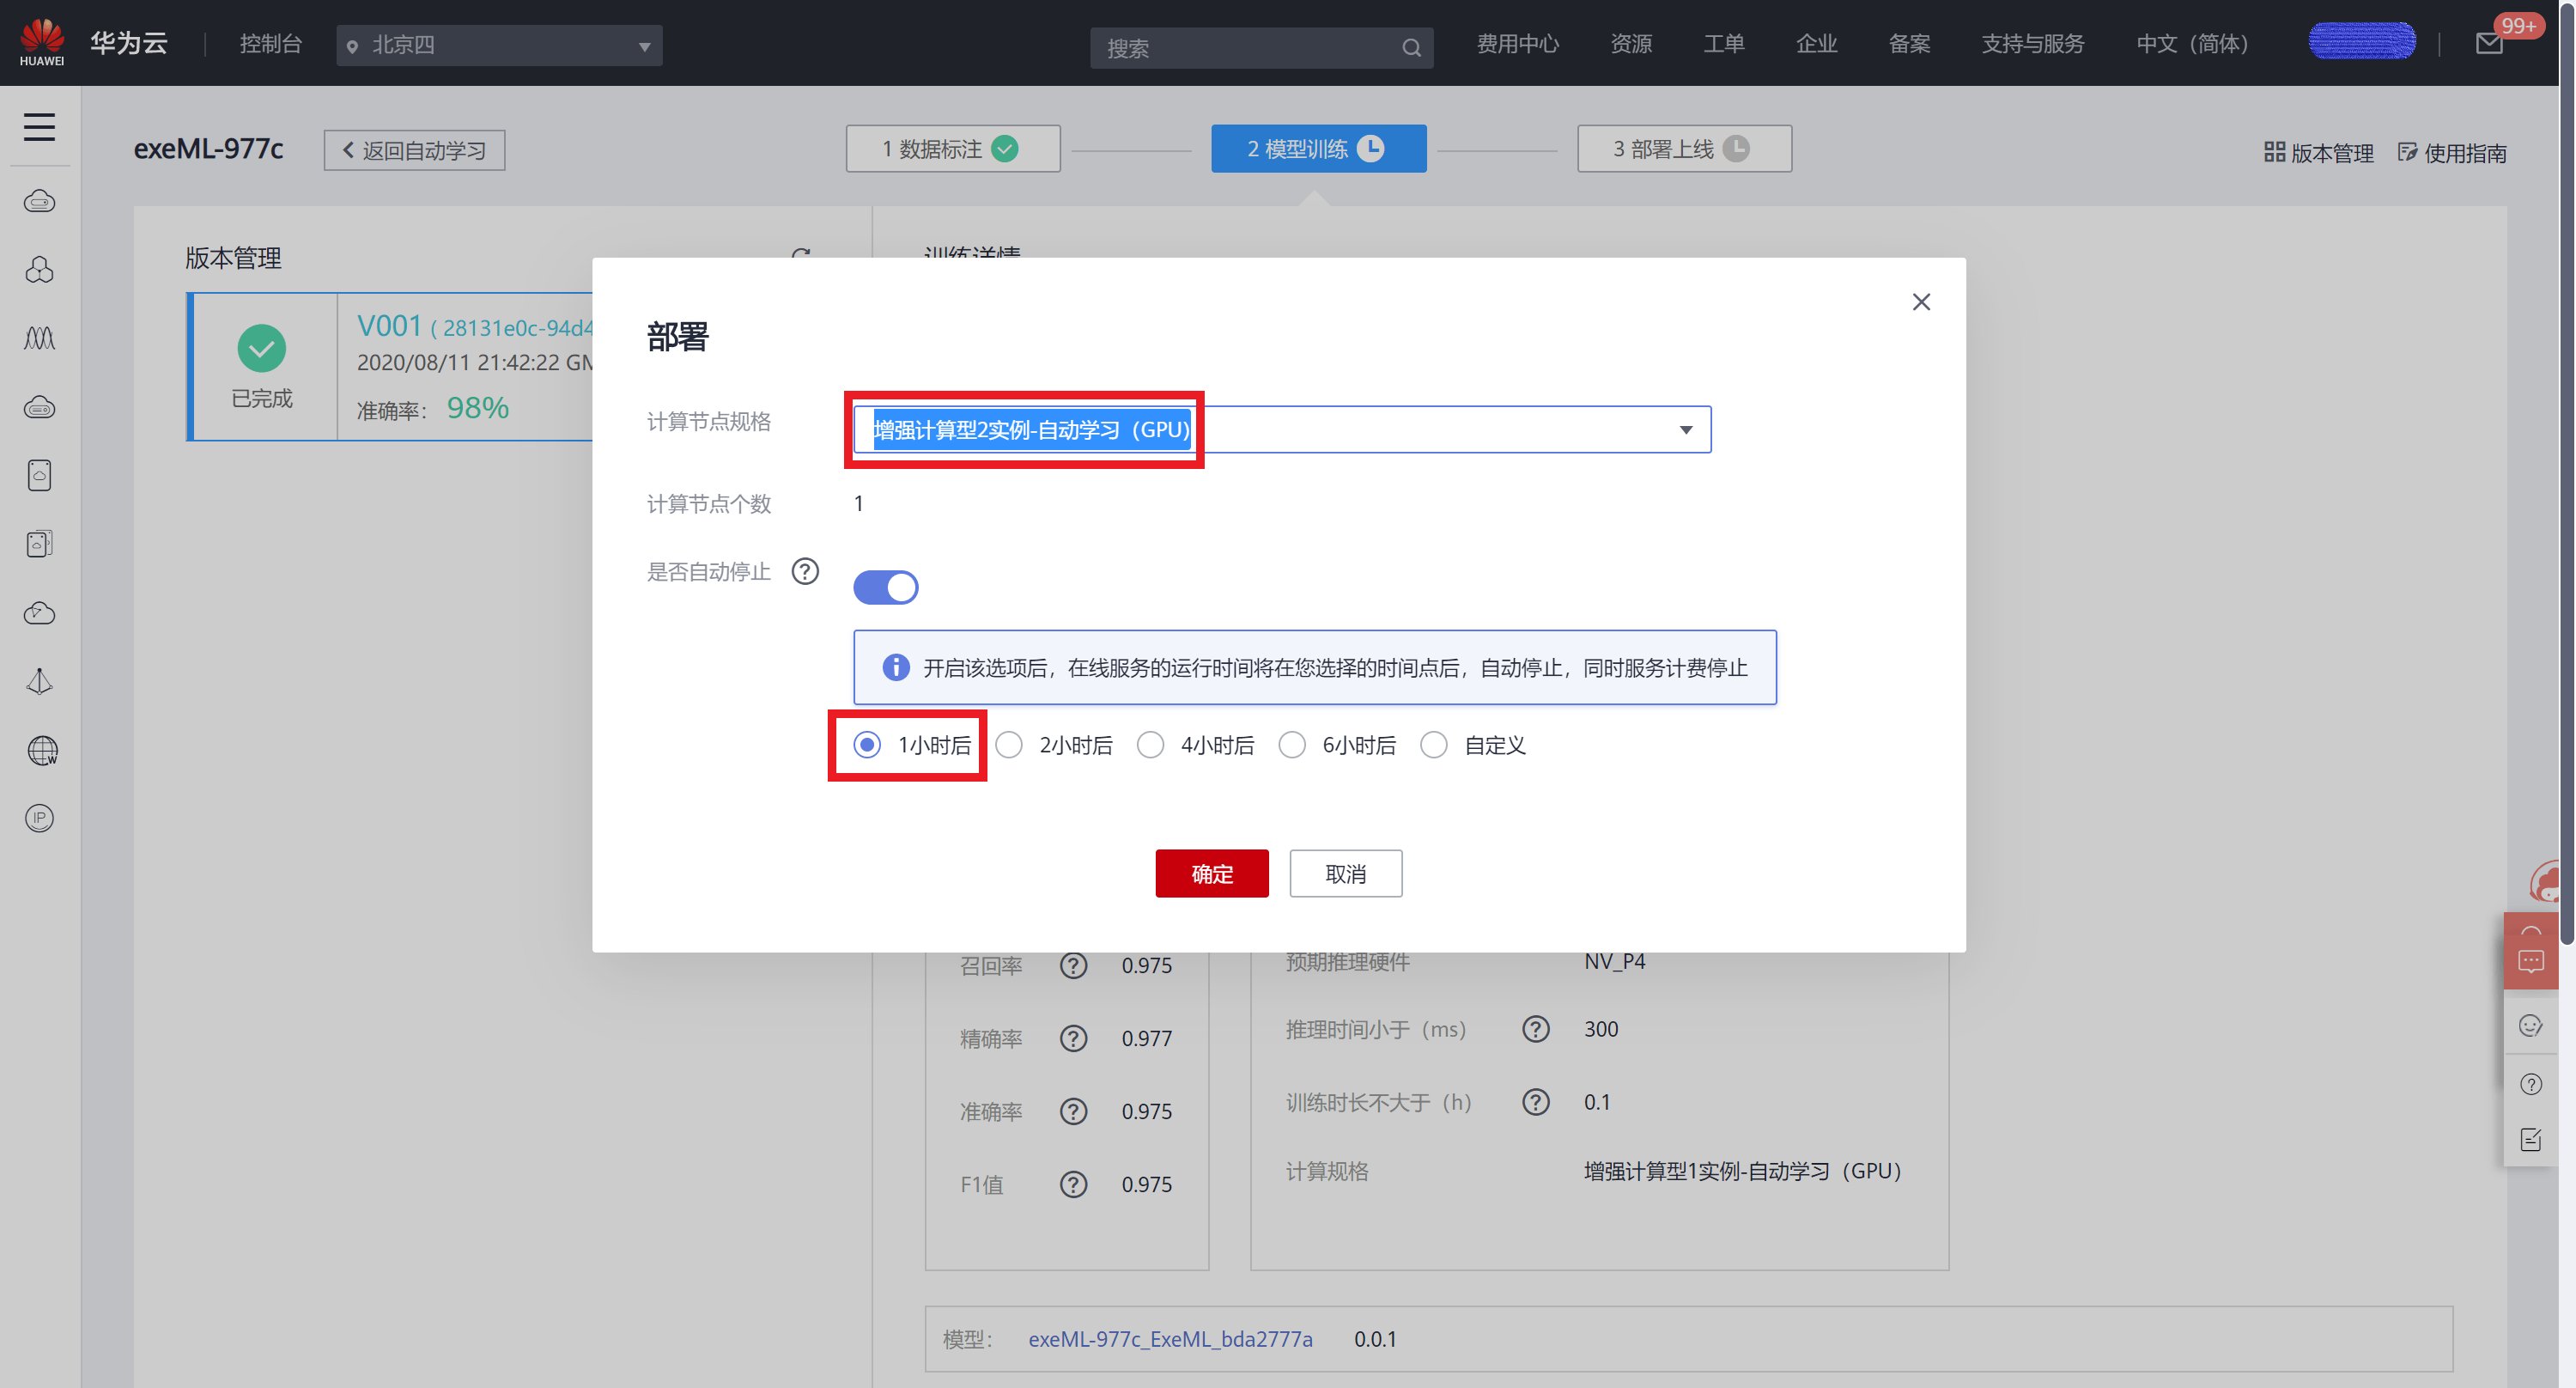2576x1388 pixels.
Task: Click the 取消 button
Action: [x=1345, y=873]
